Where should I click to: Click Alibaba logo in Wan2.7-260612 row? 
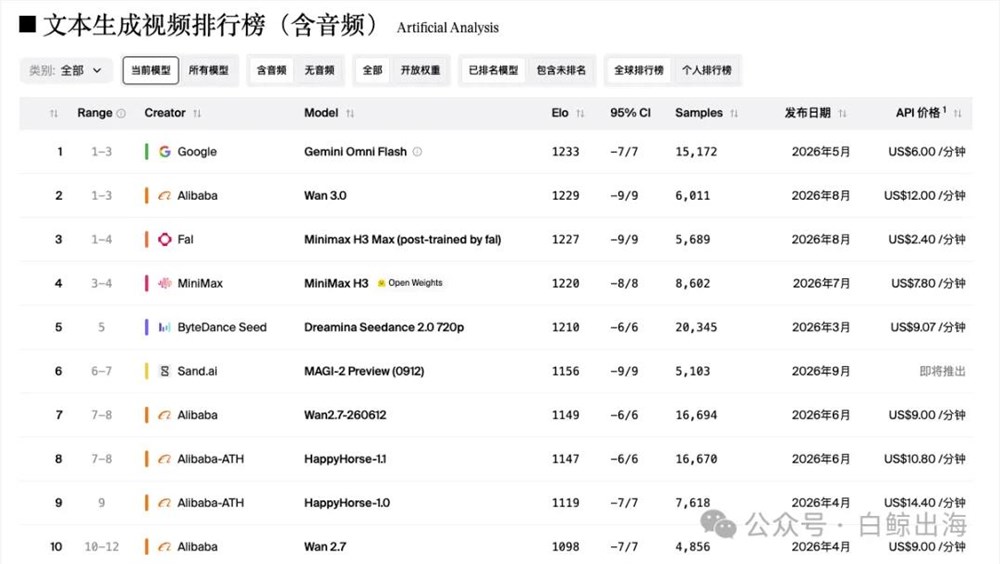click(x=165, y=415)
